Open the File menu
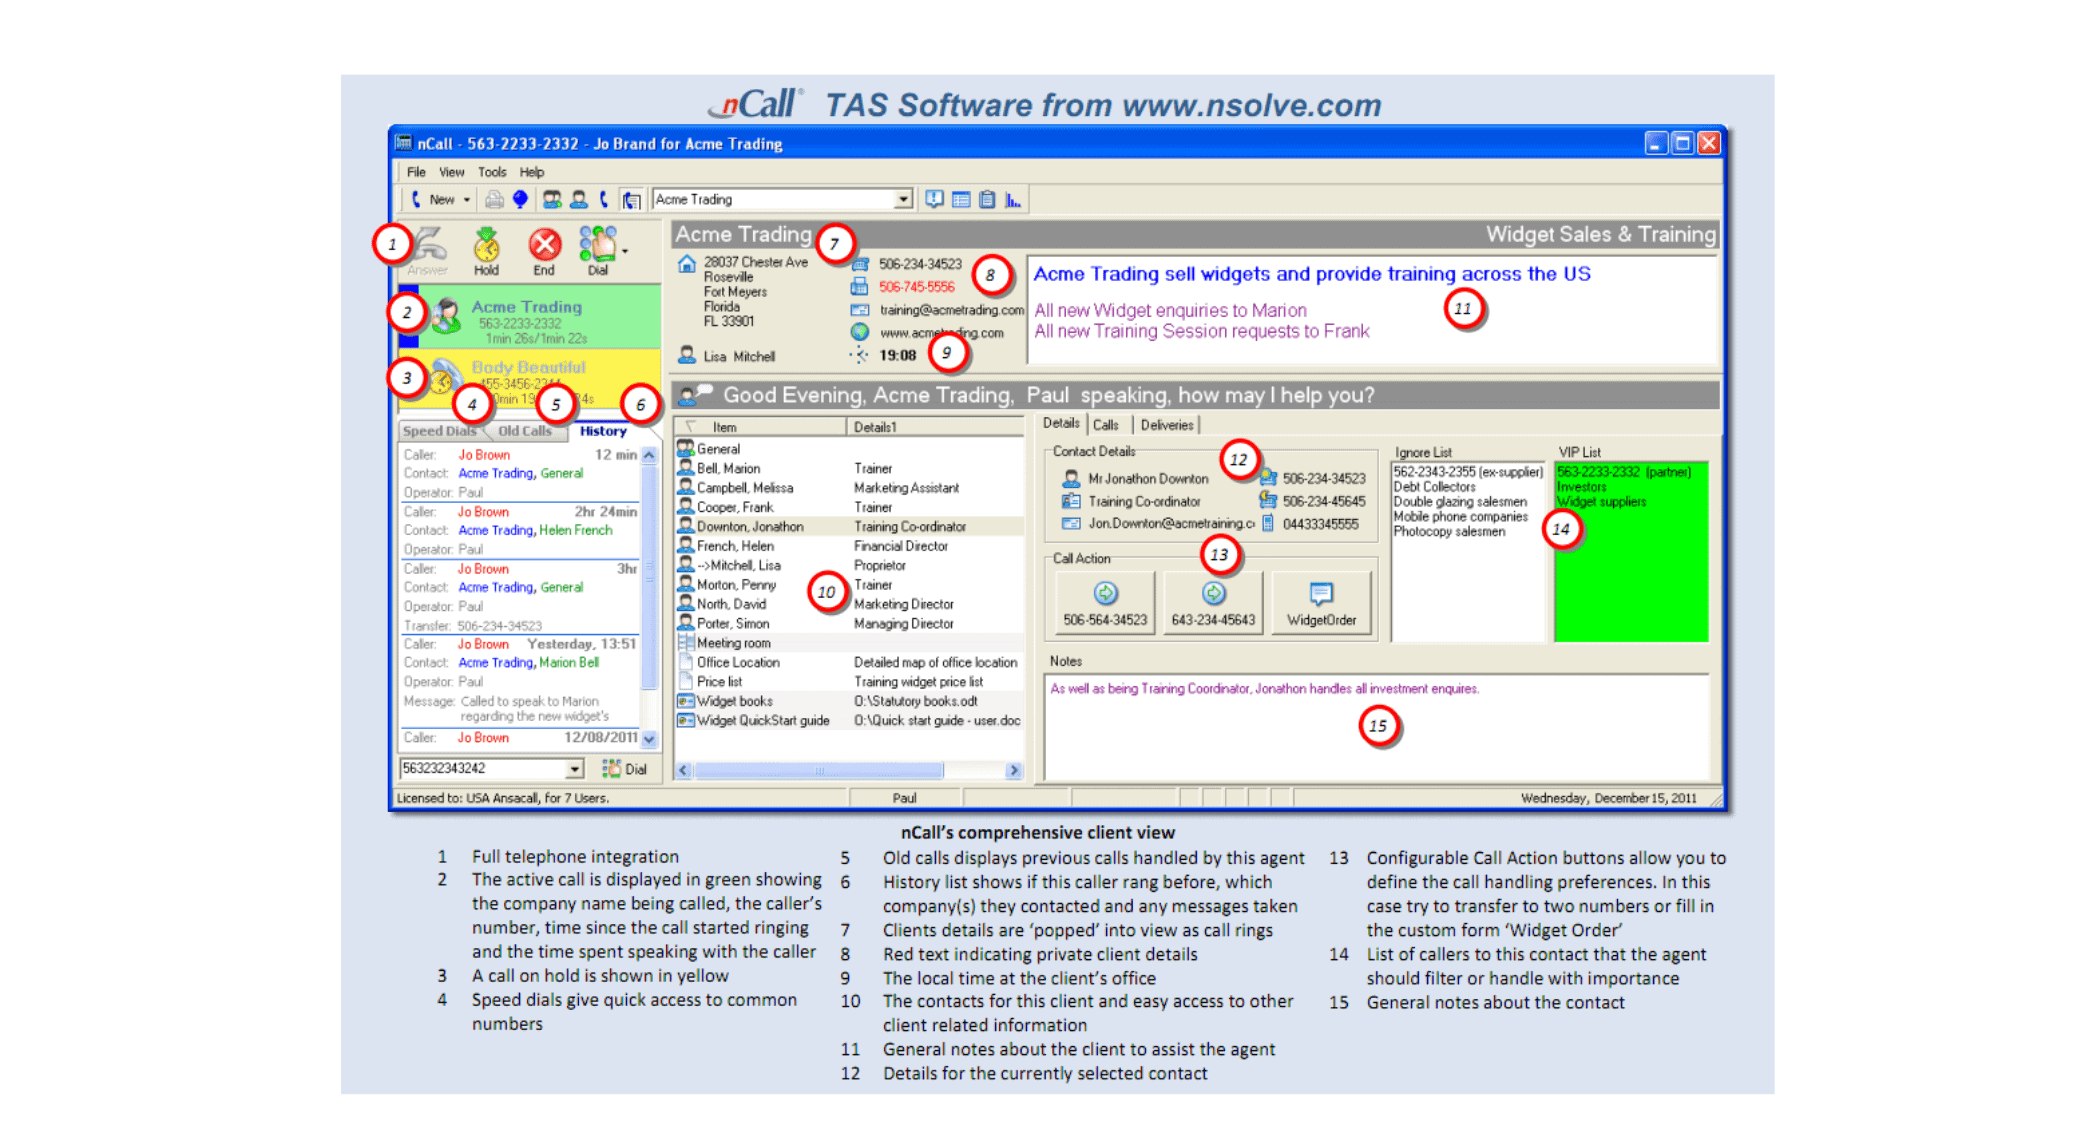Screen dimensions: 2090x1140 pos(416,172)
